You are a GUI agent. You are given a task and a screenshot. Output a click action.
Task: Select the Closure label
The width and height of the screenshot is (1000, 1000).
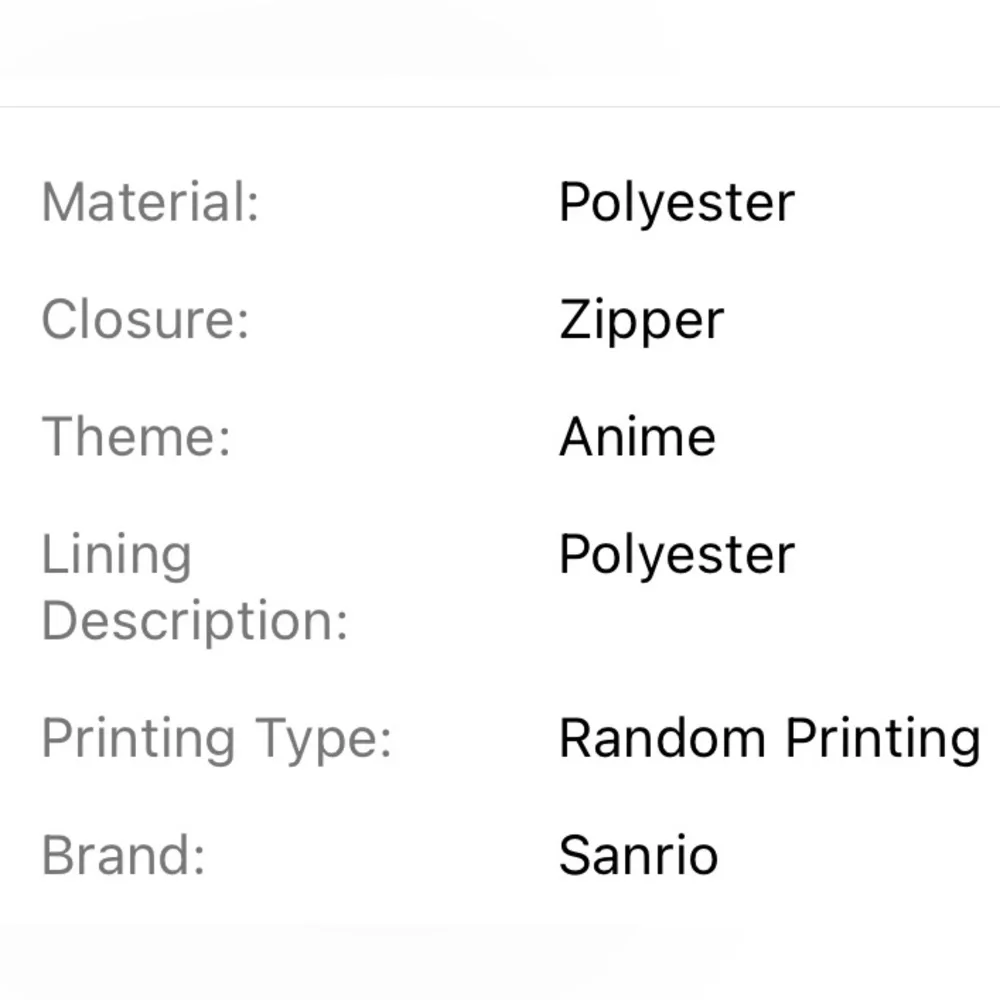[x=145, y=320]
